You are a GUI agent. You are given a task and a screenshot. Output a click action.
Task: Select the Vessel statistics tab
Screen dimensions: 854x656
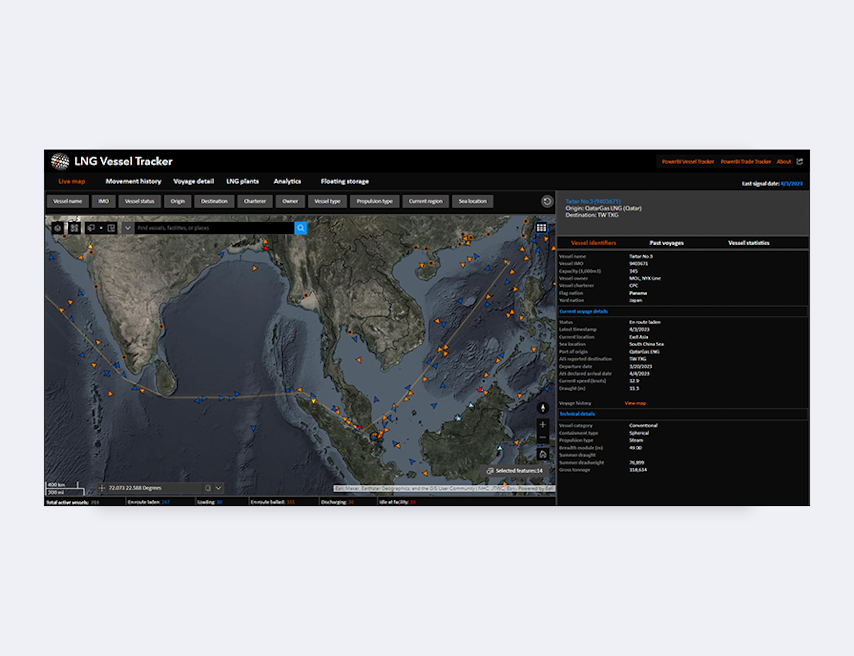(x=749, y=243)
